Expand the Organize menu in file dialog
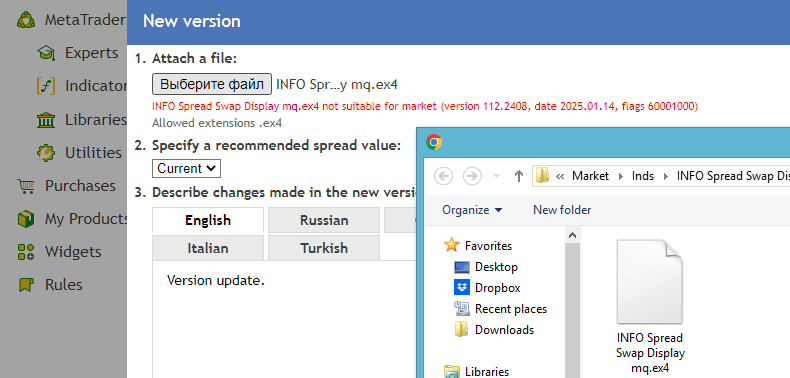Image resolution: width=790 pixels, height=378 pixels. tap(472, 210)
